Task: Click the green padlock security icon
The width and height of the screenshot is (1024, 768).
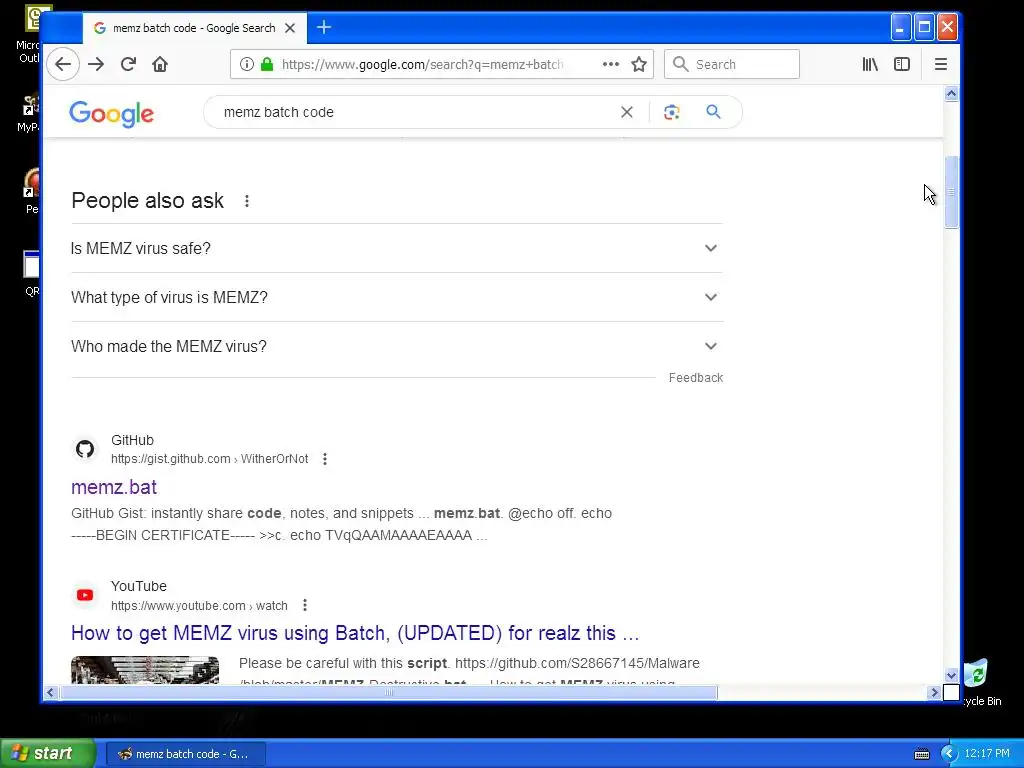Action: click(266, 64)
